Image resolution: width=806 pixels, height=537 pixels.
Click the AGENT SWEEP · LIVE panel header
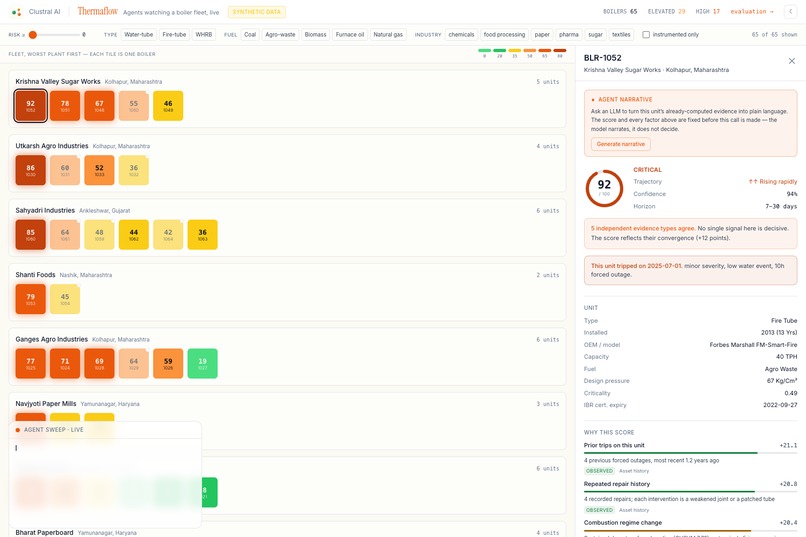[x=105, y=430]
